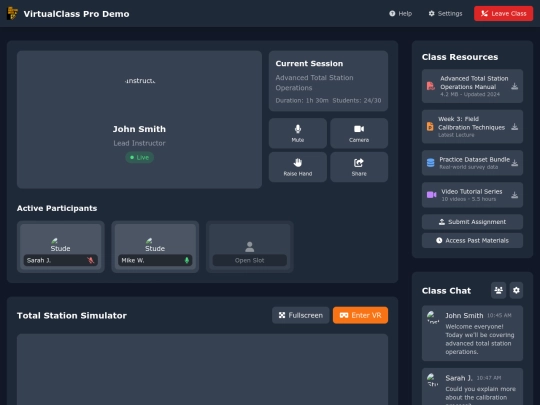
Task: Click the Live status badge
Action: tap(139, 157)
